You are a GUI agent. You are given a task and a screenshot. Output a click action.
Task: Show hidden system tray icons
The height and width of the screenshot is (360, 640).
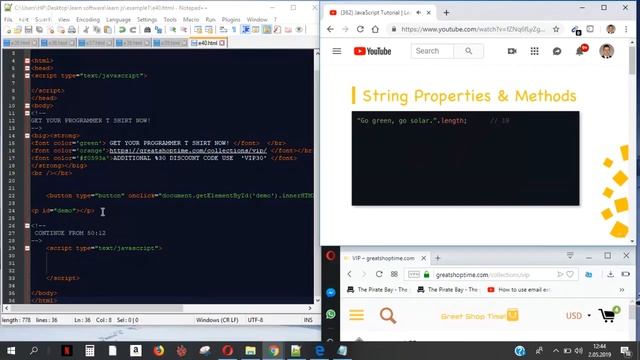tap(556, 351)
